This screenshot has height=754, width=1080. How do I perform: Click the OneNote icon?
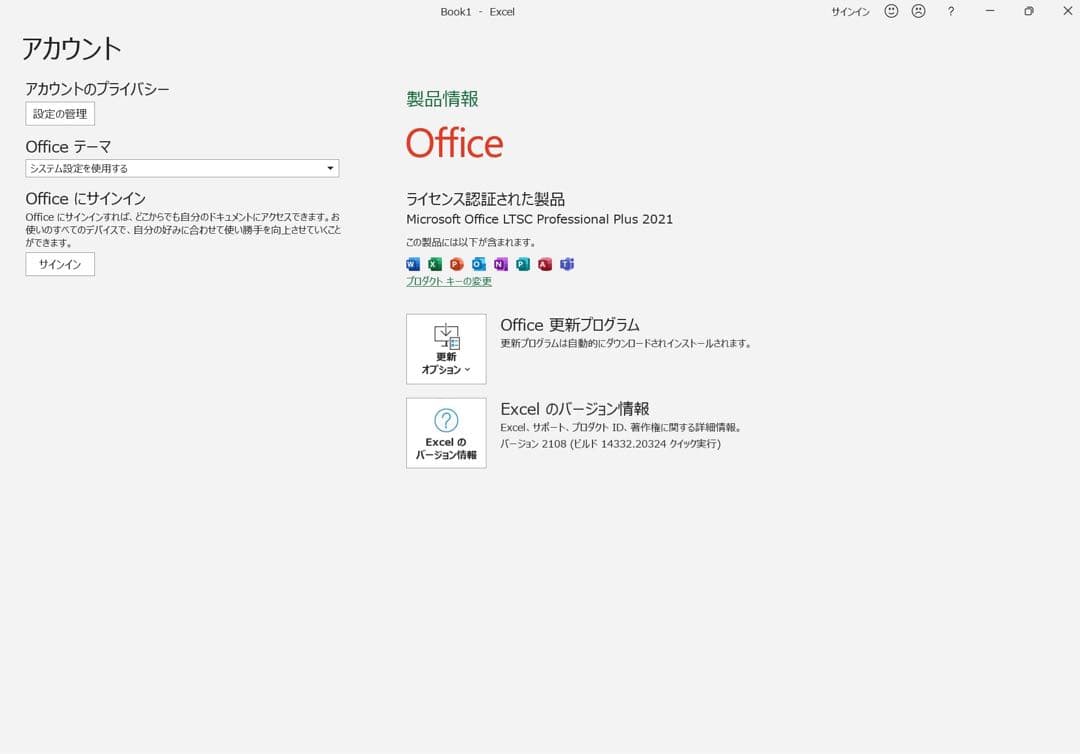tap(500, 264)
